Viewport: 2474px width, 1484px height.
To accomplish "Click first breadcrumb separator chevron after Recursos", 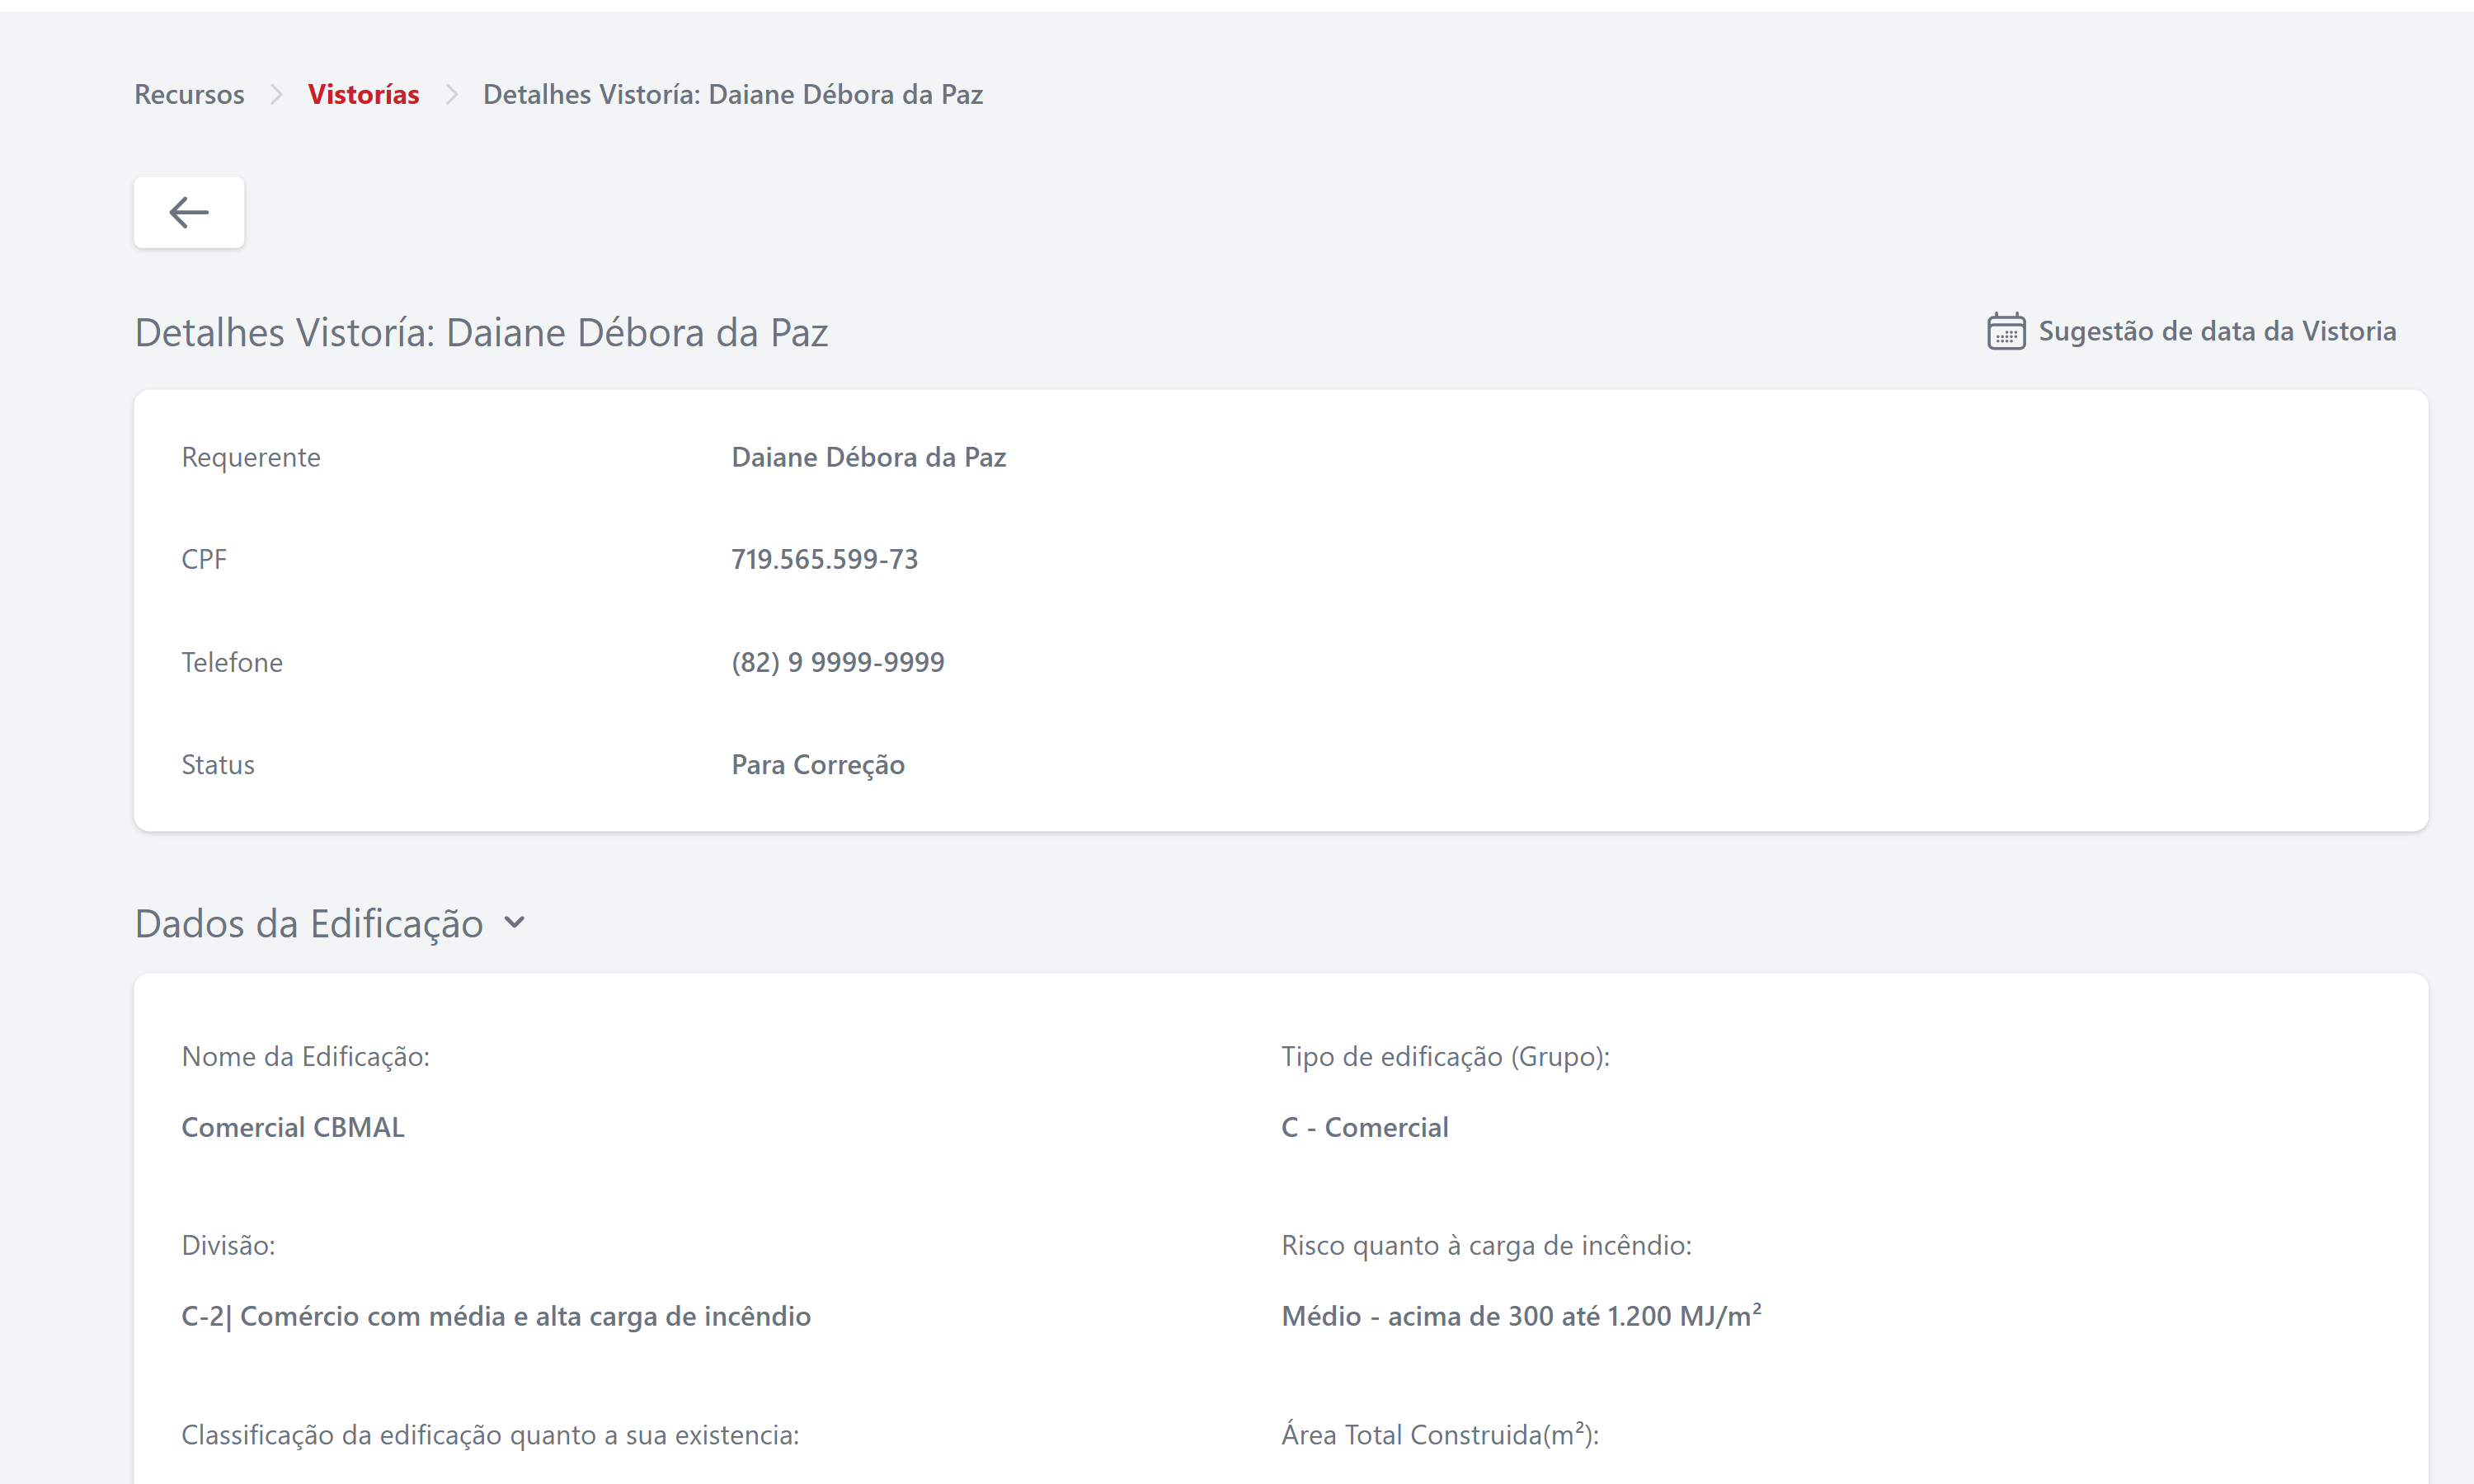I will pos(276,94).
